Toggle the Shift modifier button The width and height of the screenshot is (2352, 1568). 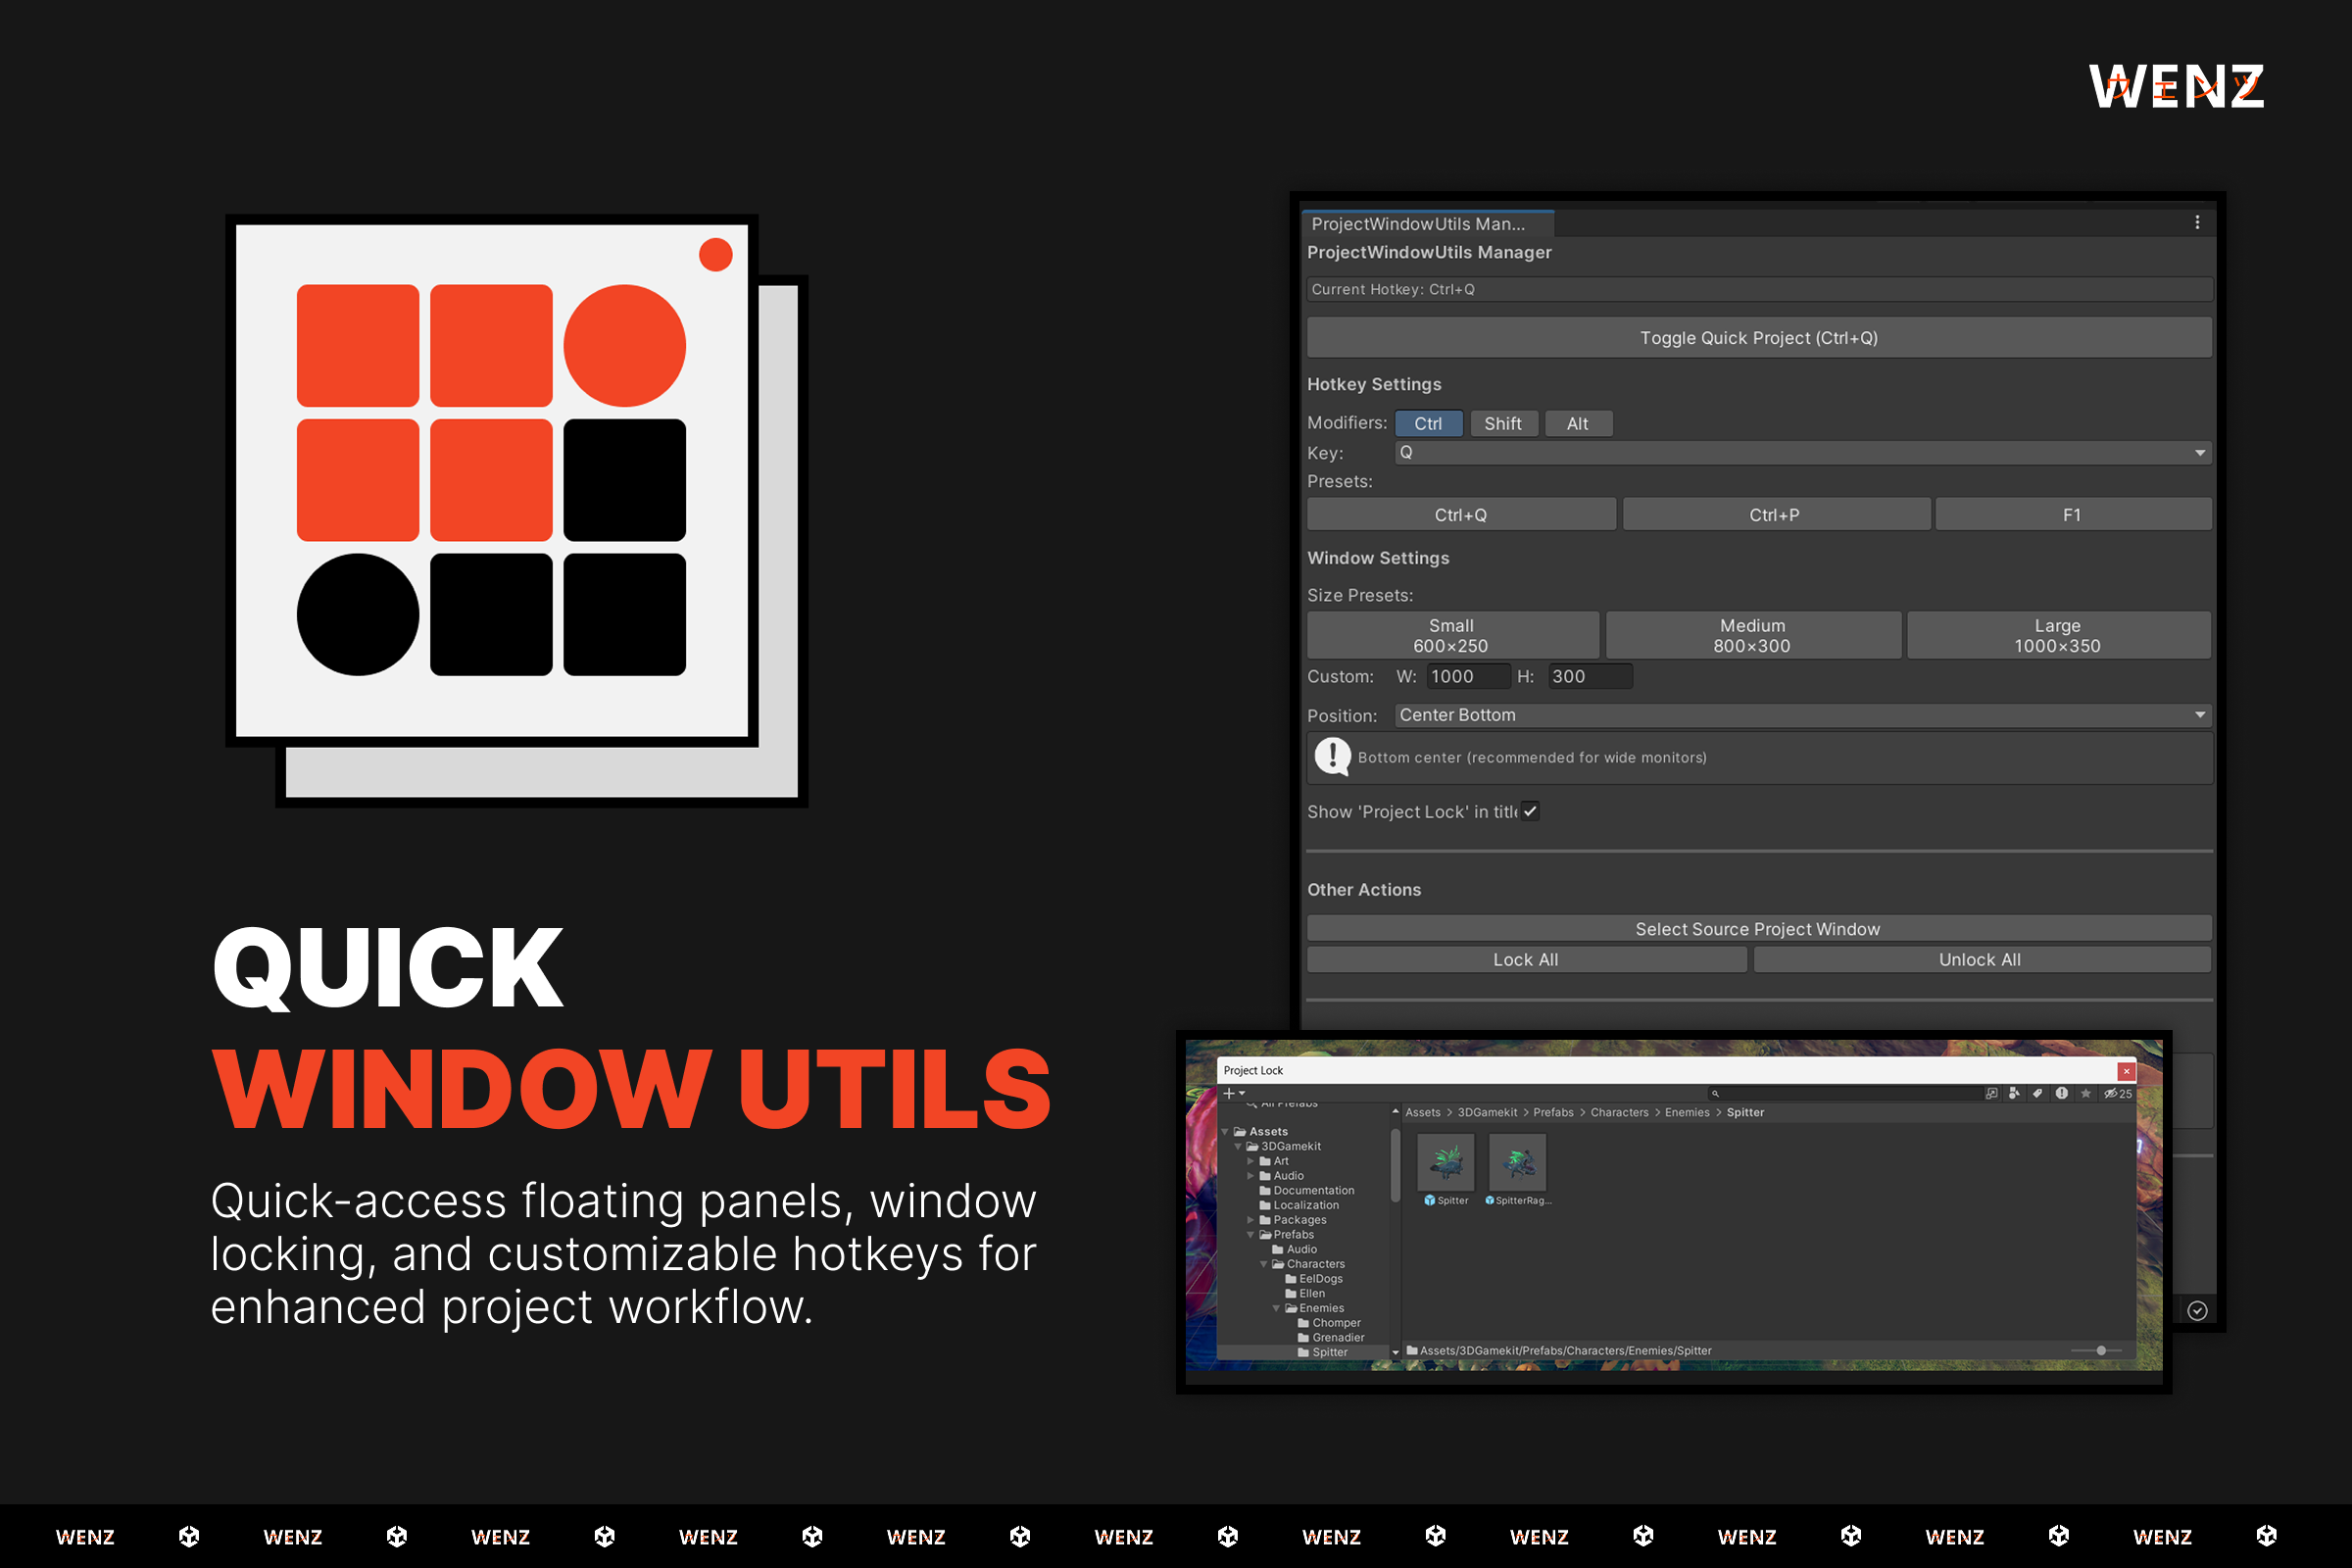coord(1503,424)
